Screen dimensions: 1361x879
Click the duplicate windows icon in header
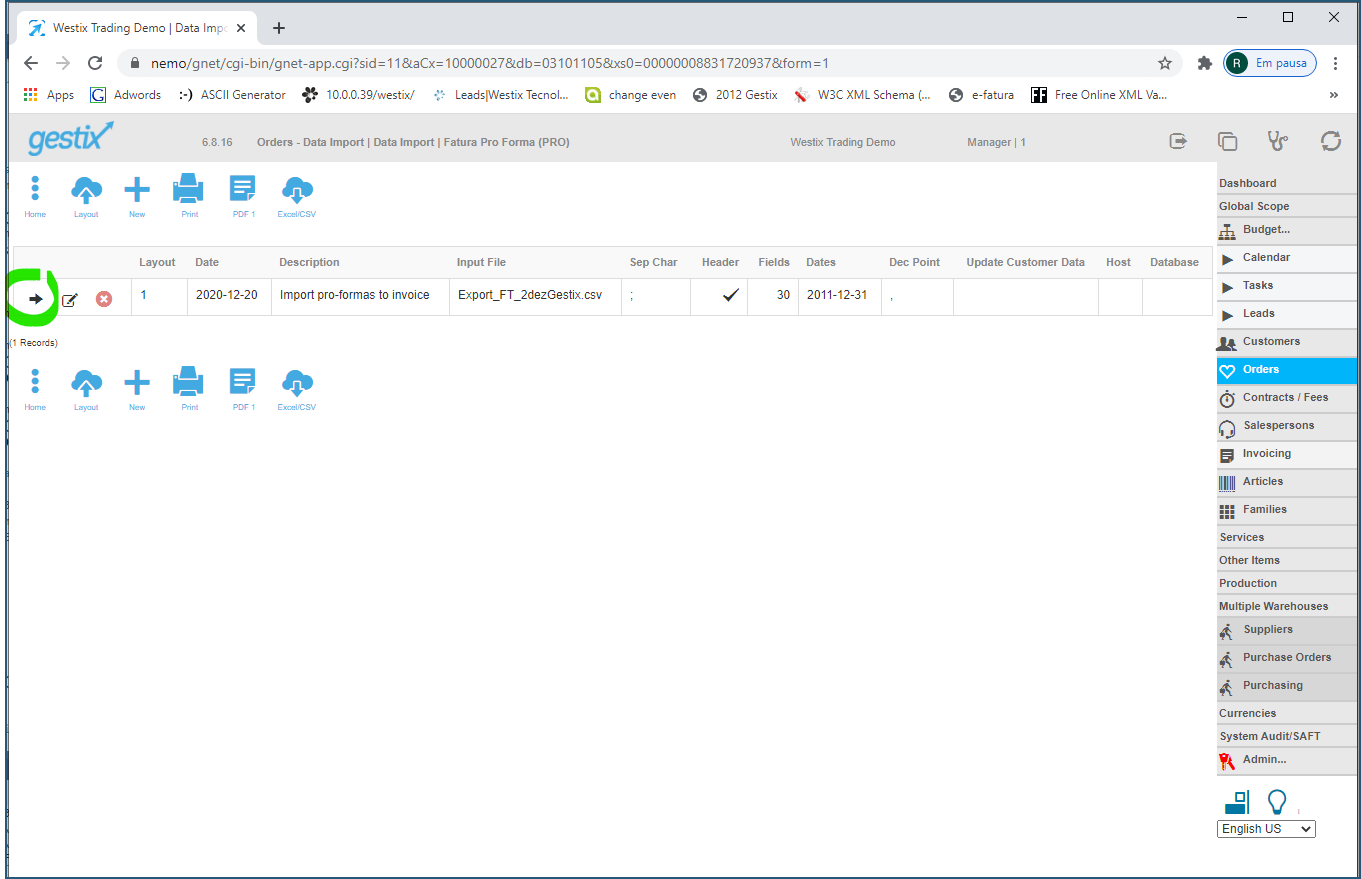tap(1227, 141)
